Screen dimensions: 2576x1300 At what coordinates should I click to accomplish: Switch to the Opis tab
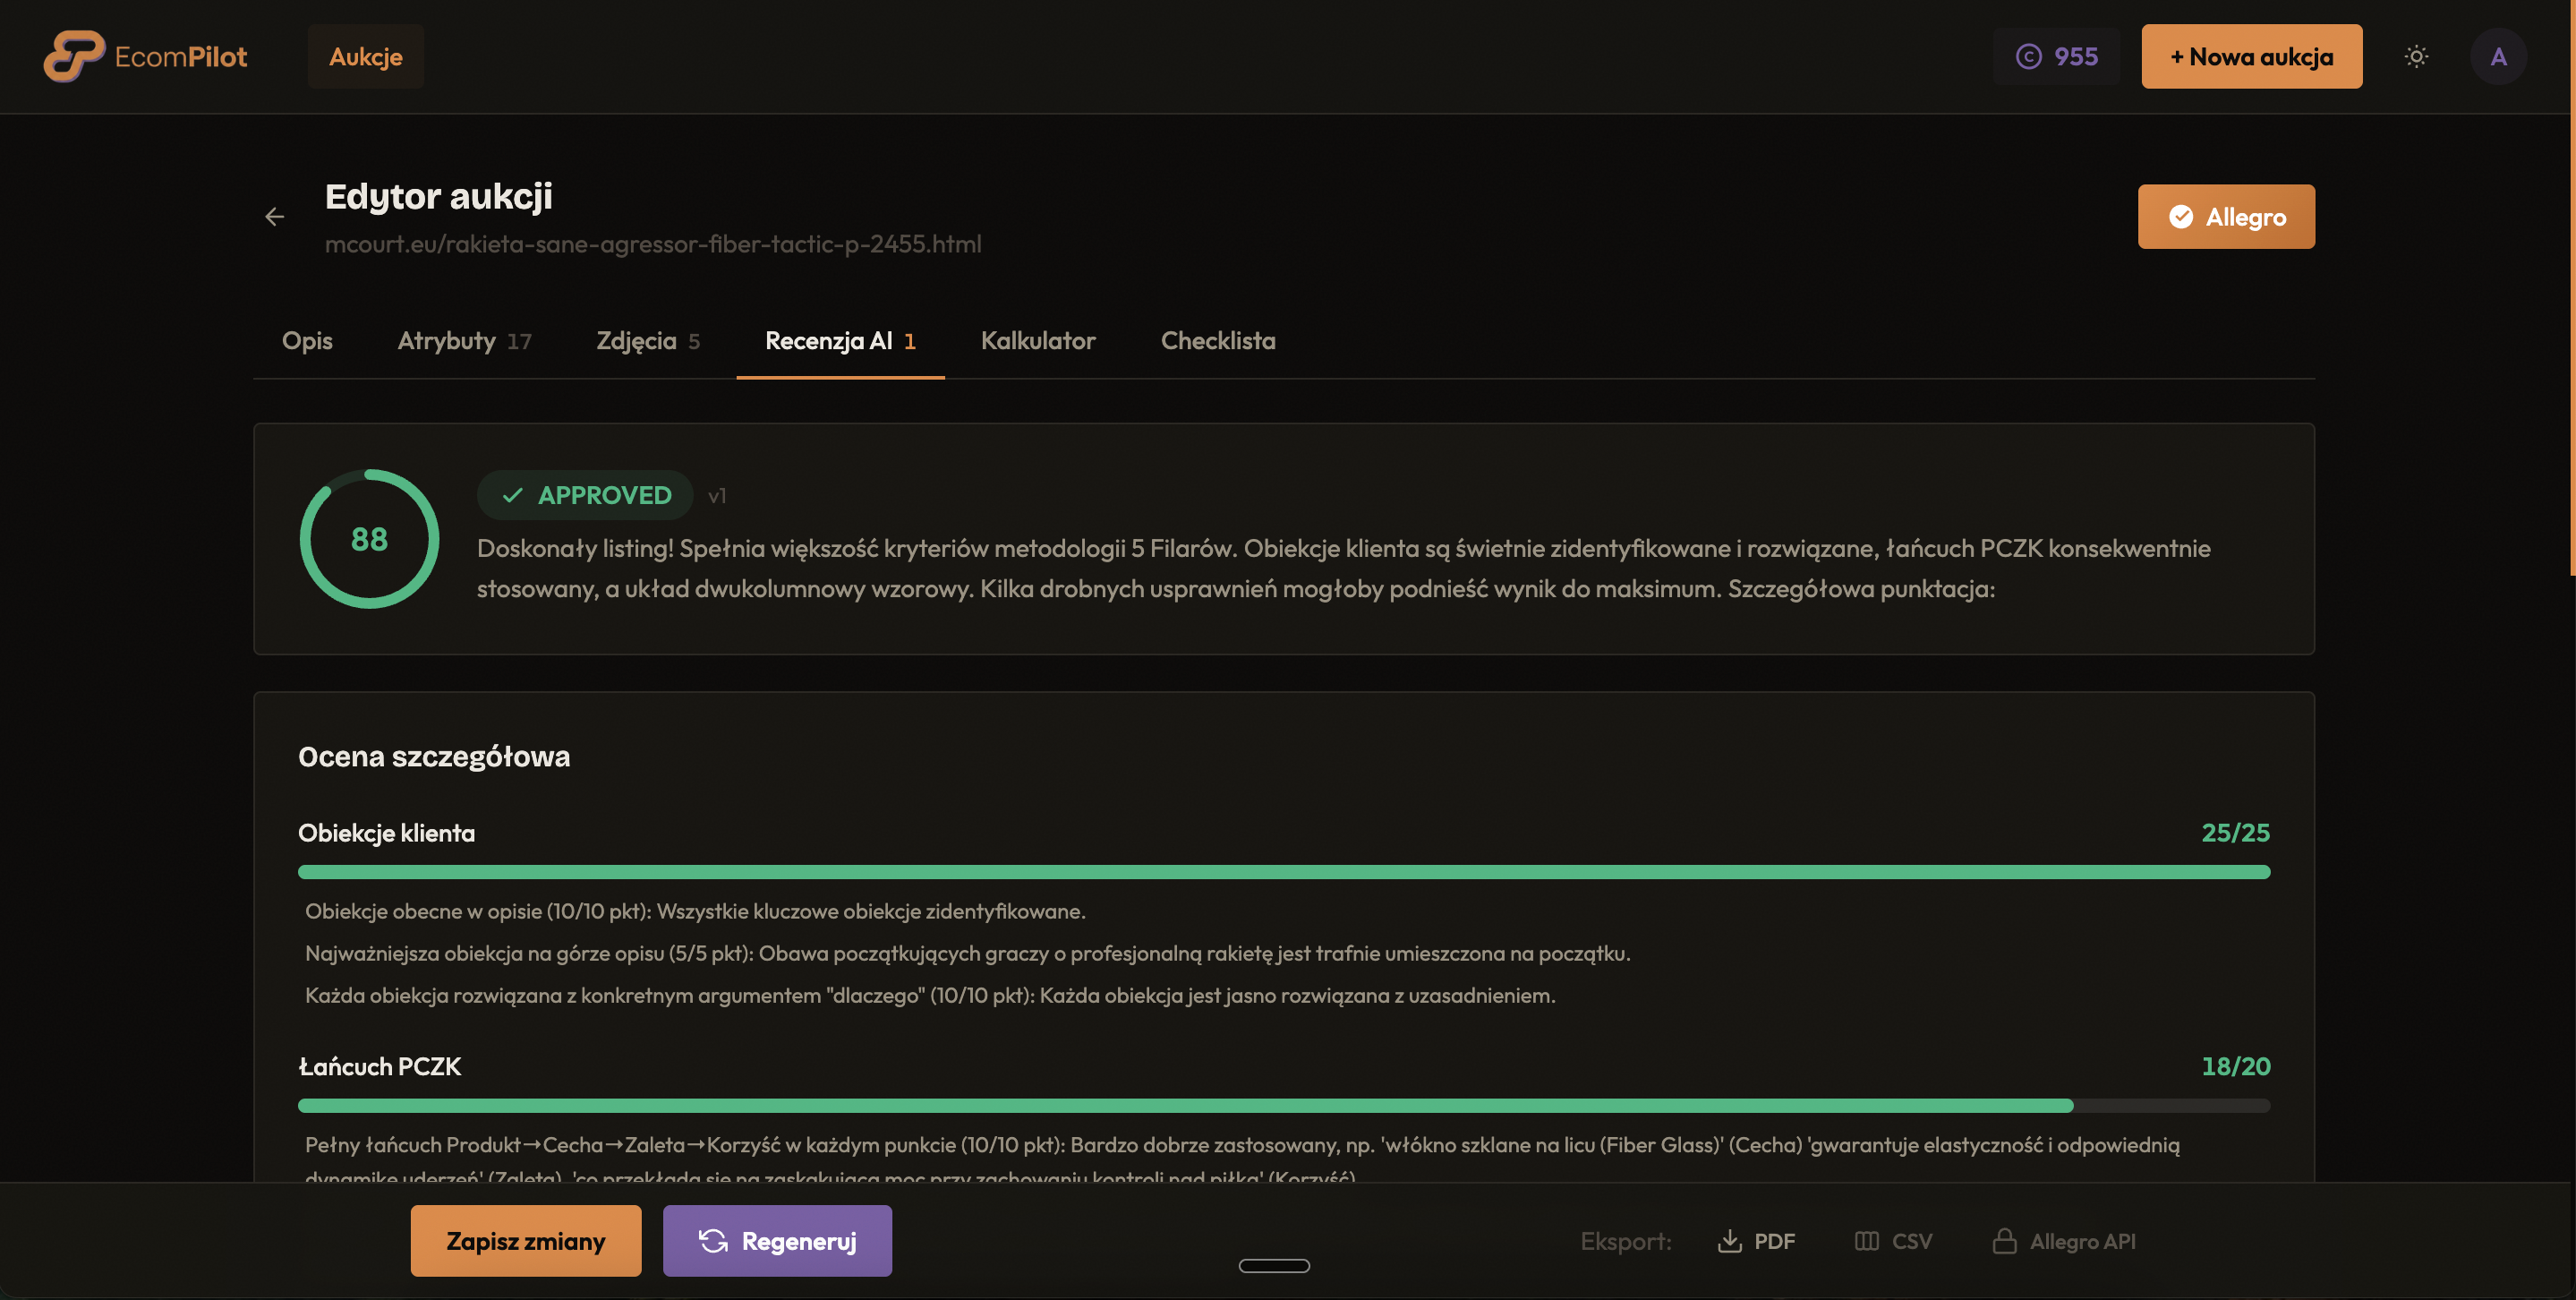307,340
